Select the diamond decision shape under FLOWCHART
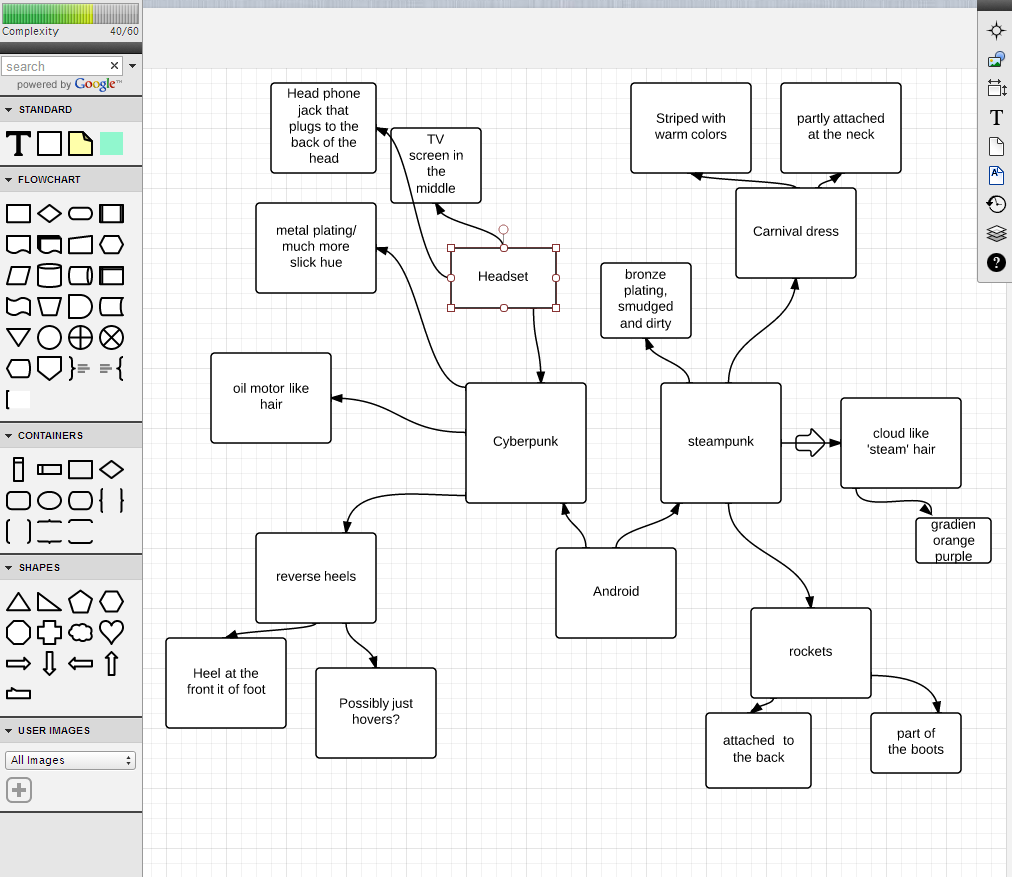Viewport: 1012px width, 877px height. [48, 213]
